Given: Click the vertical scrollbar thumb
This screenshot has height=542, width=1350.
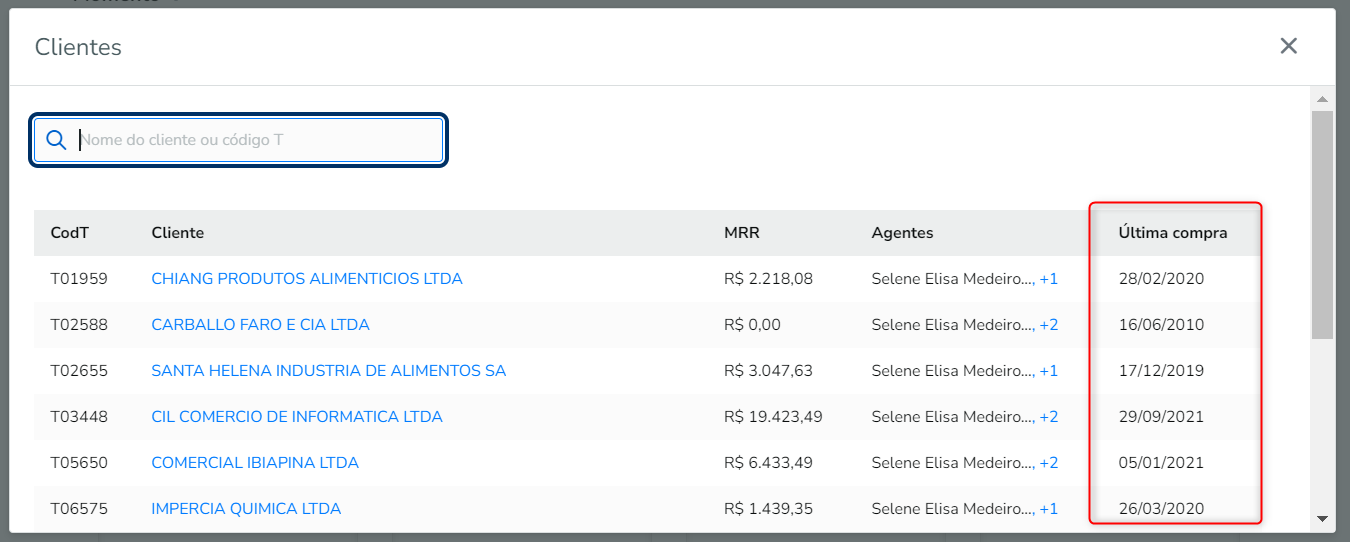Looking at the screenshot, I should click(1322, 224).
